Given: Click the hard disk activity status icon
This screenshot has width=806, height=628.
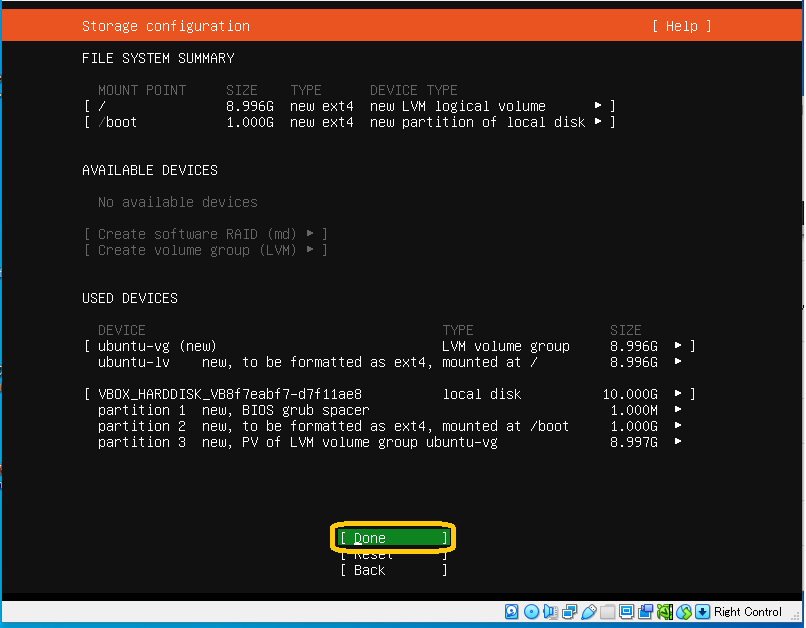Looking at the screenshot, I should coord(512,611).
